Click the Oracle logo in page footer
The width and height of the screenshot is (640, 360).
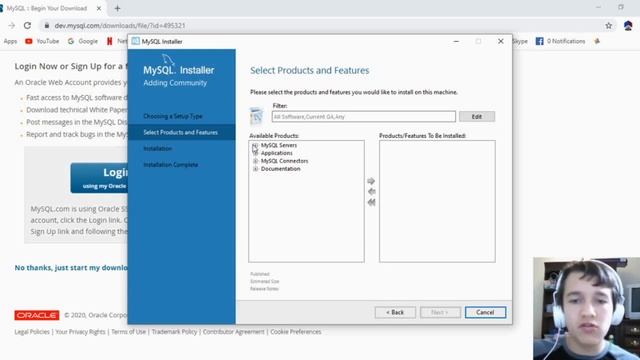37,315
